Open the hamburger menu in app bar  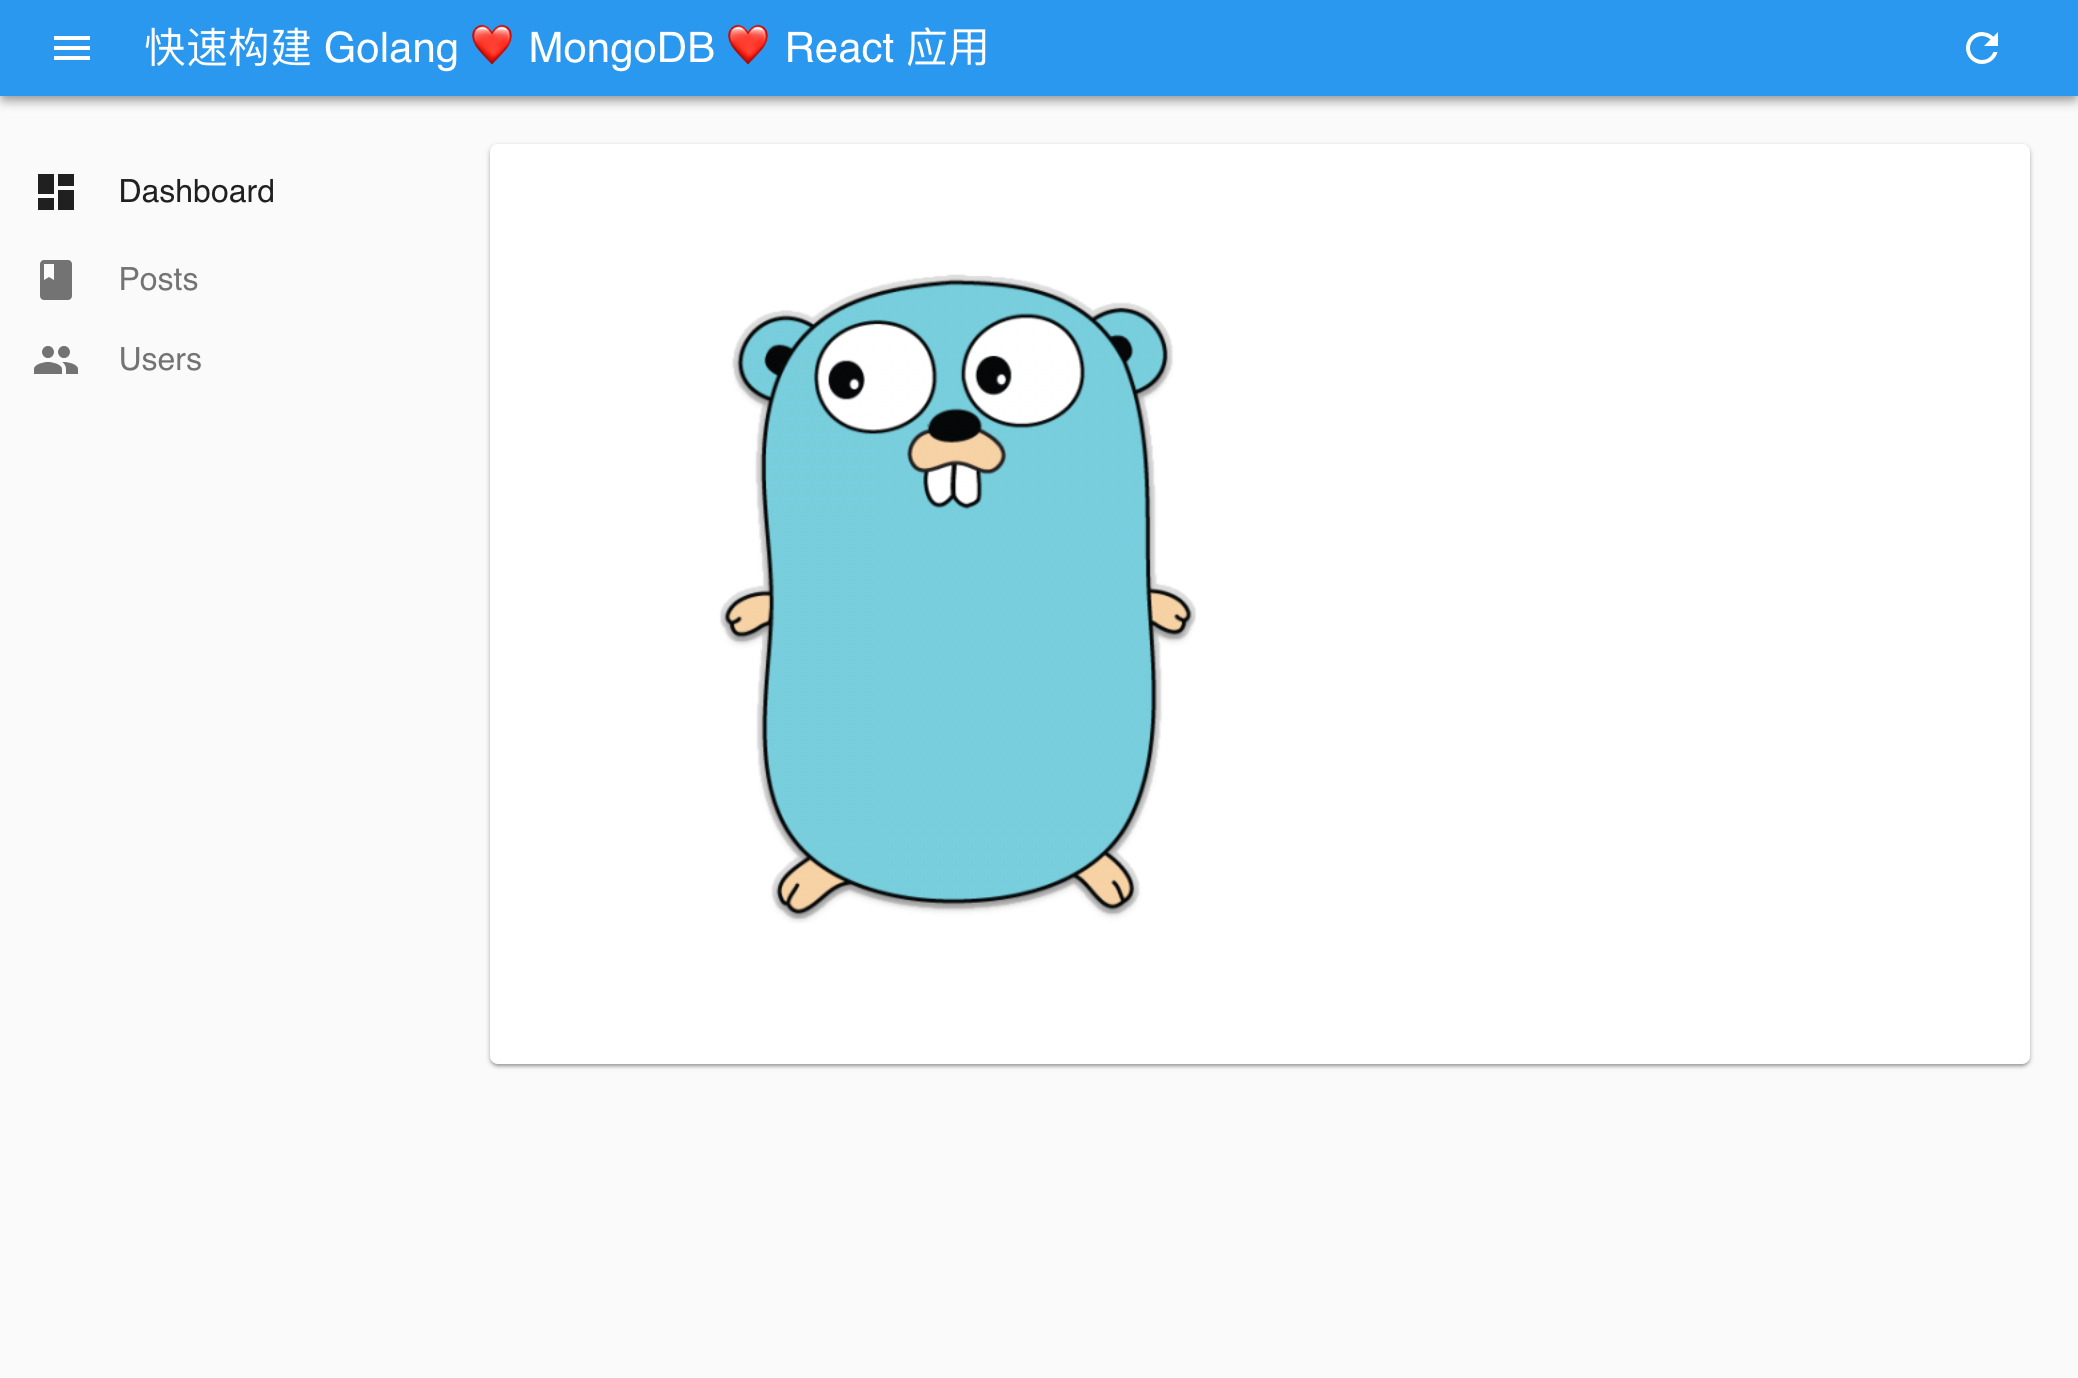72,48
